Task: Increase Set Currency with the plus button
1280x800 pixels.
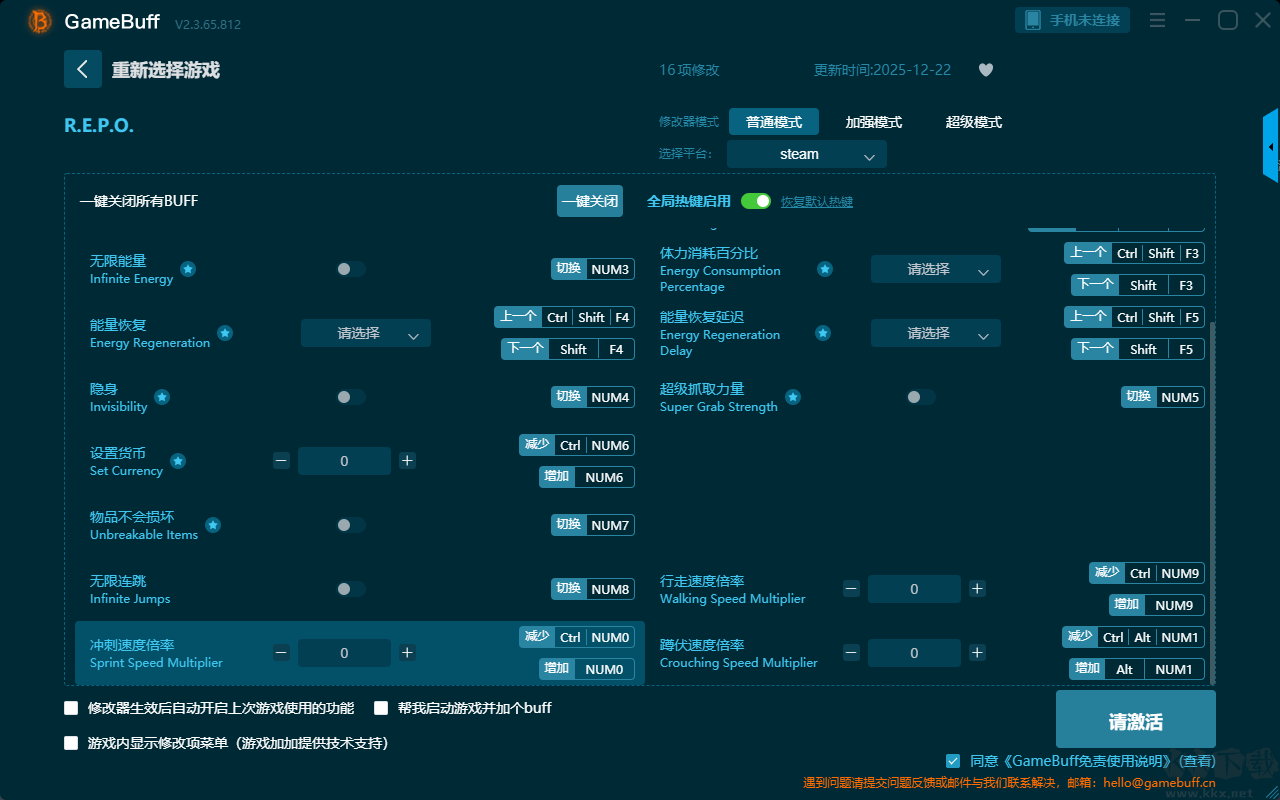Action: click(407, 460)
